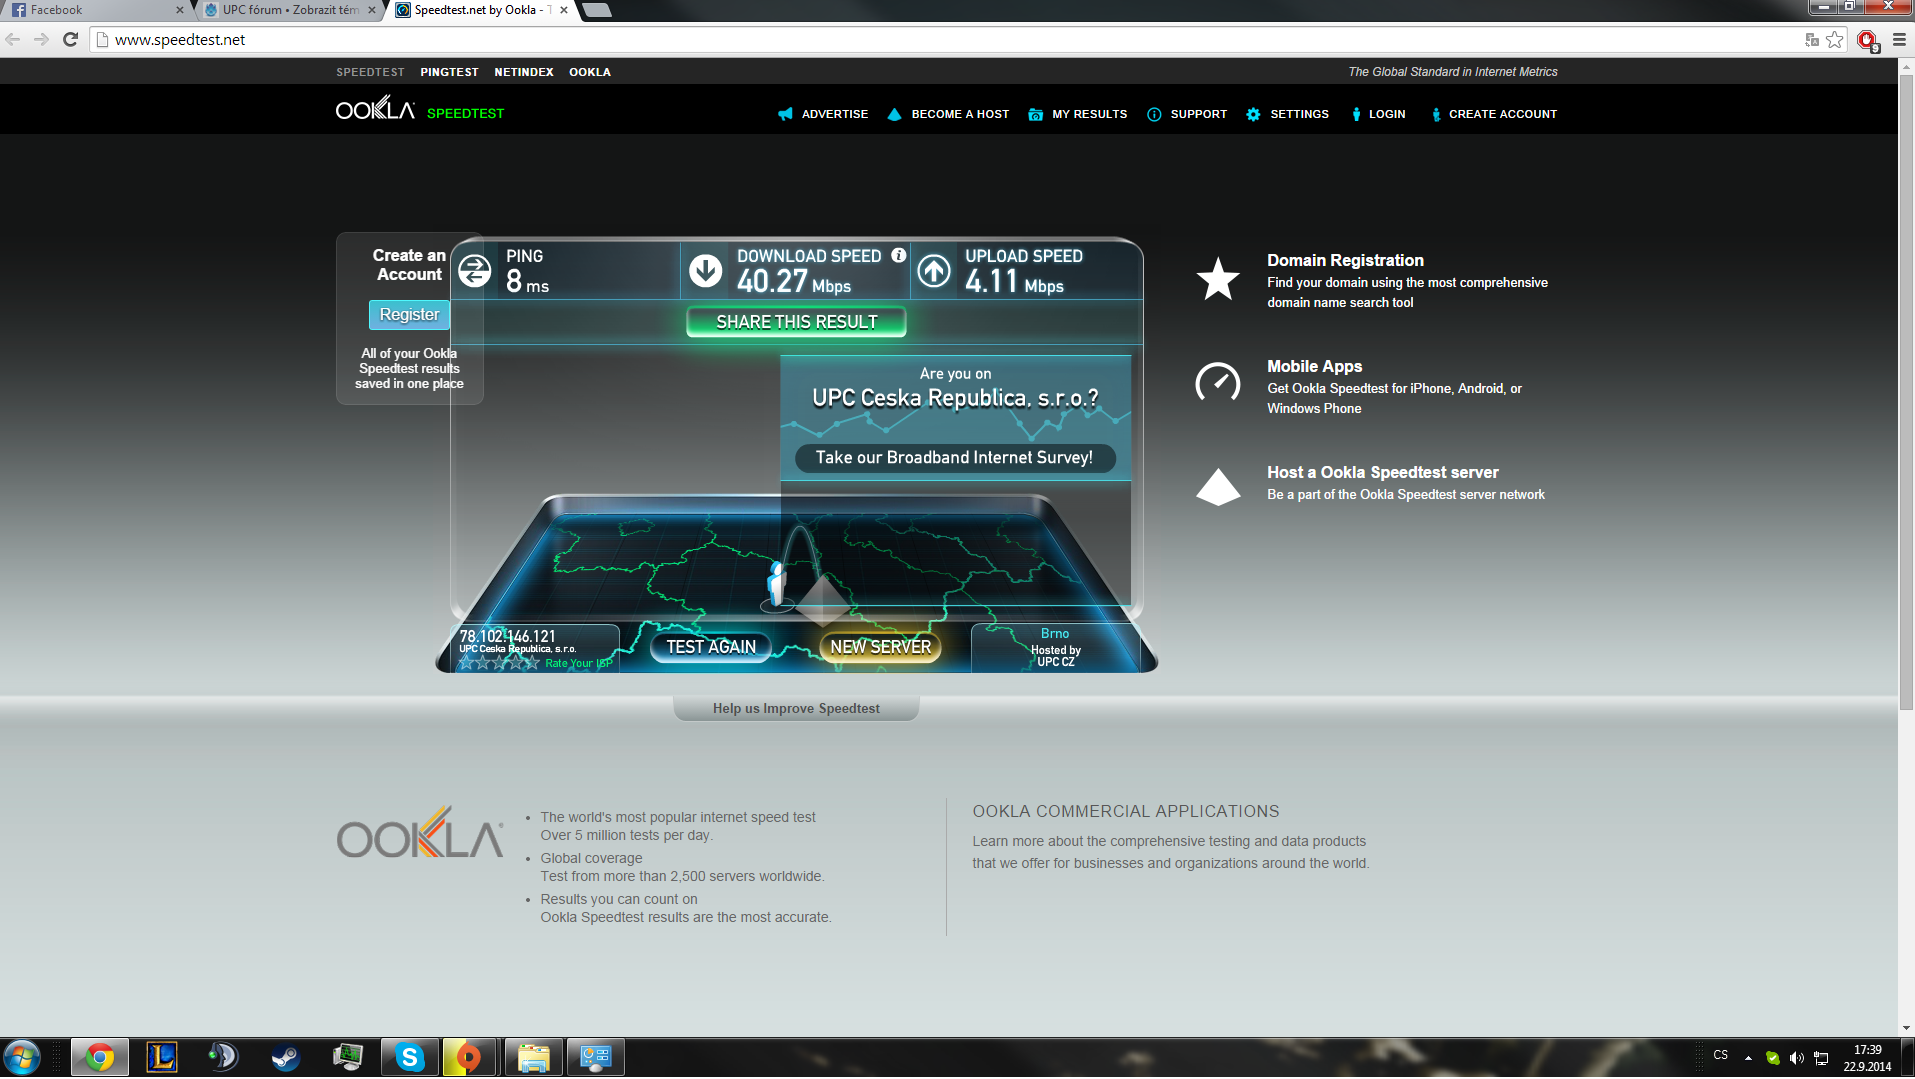Open League of Legends from taskbar
The height and width of the screenshot is (1079, 1915).
[162, 1057]
